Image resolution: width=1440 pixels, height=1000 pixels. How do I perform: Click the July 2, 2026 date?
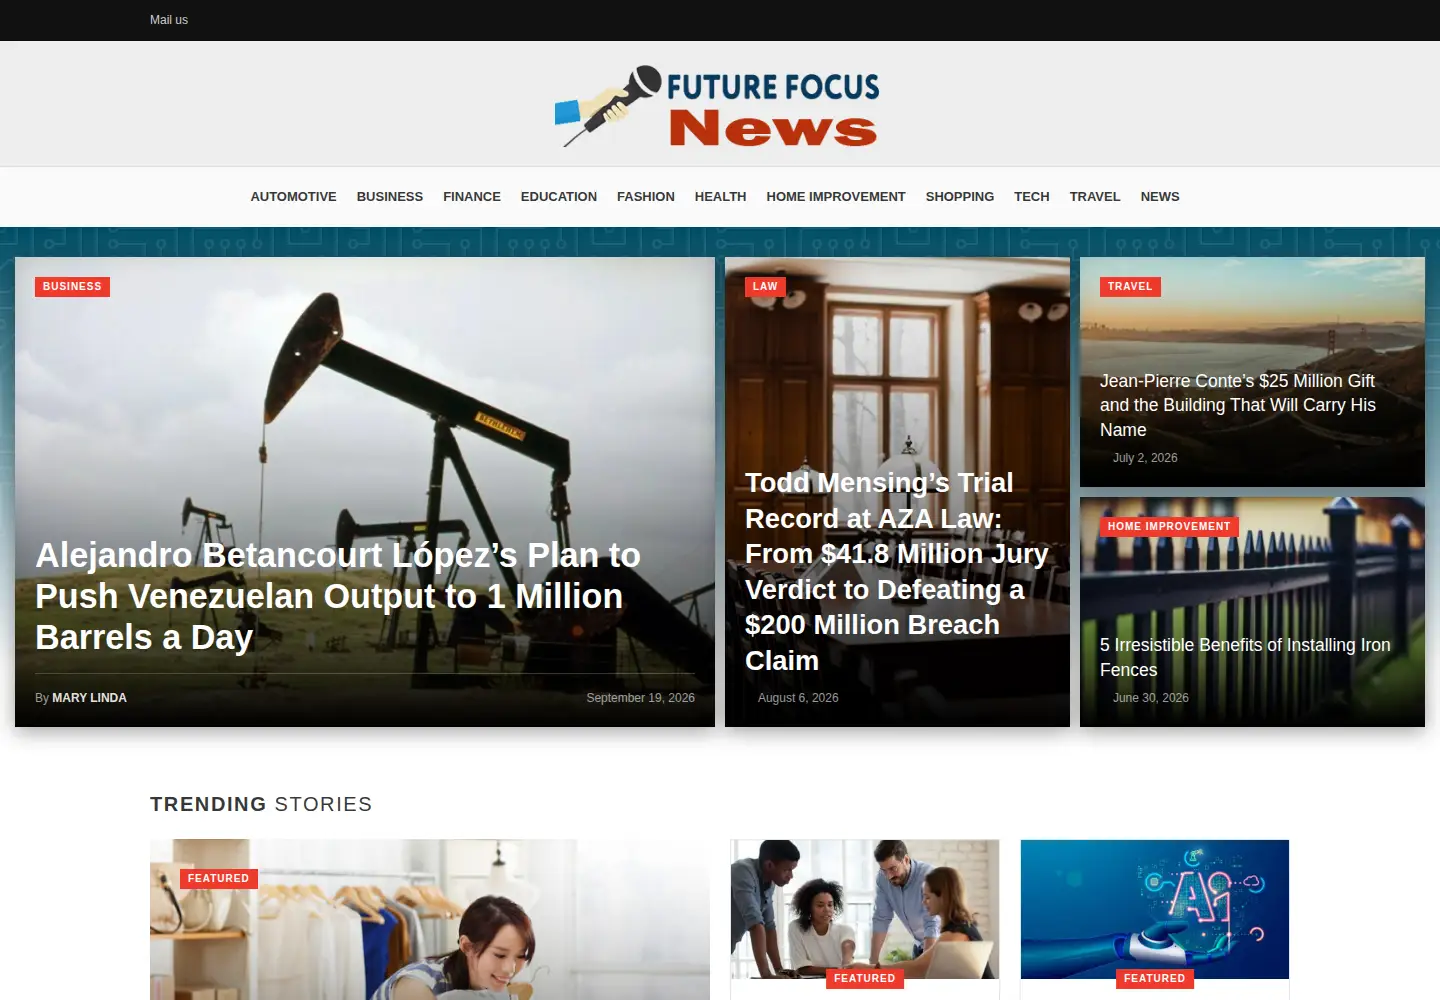pyautogui.click(x=1145, y=458)
